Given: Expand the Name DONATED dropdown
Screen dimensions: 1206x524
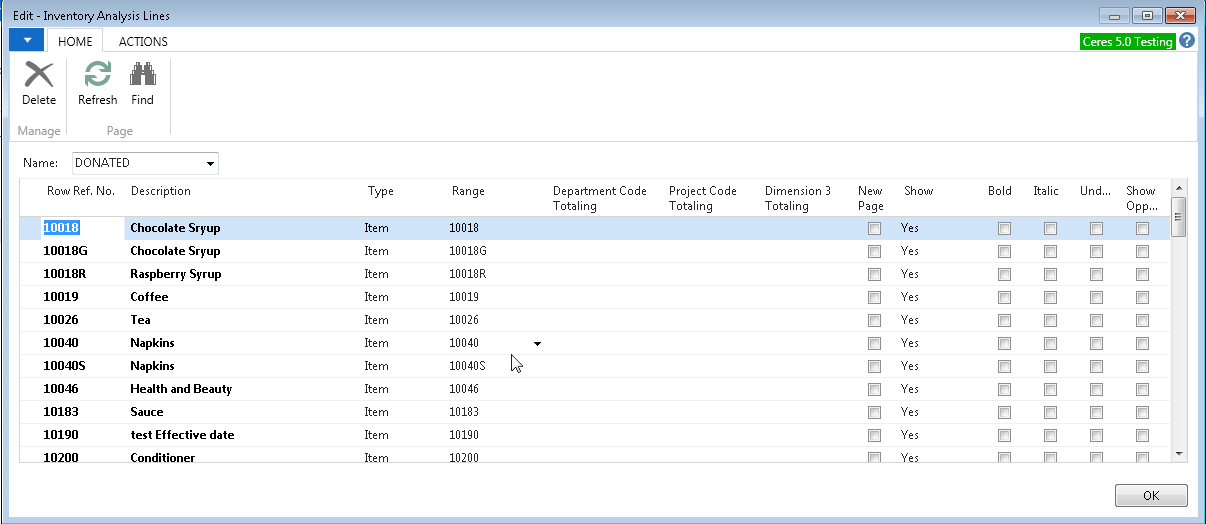Looking at the screenshot, I should tap(210, 164).
